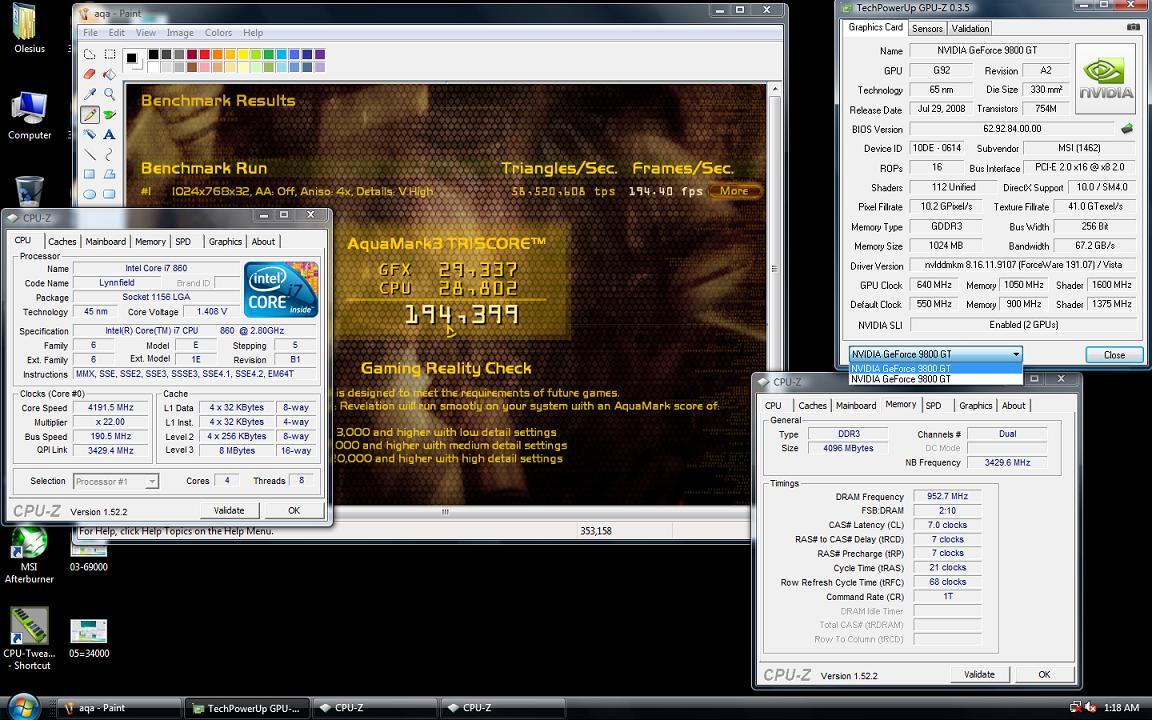Click the volume icon in system tray

point(1090,708)
